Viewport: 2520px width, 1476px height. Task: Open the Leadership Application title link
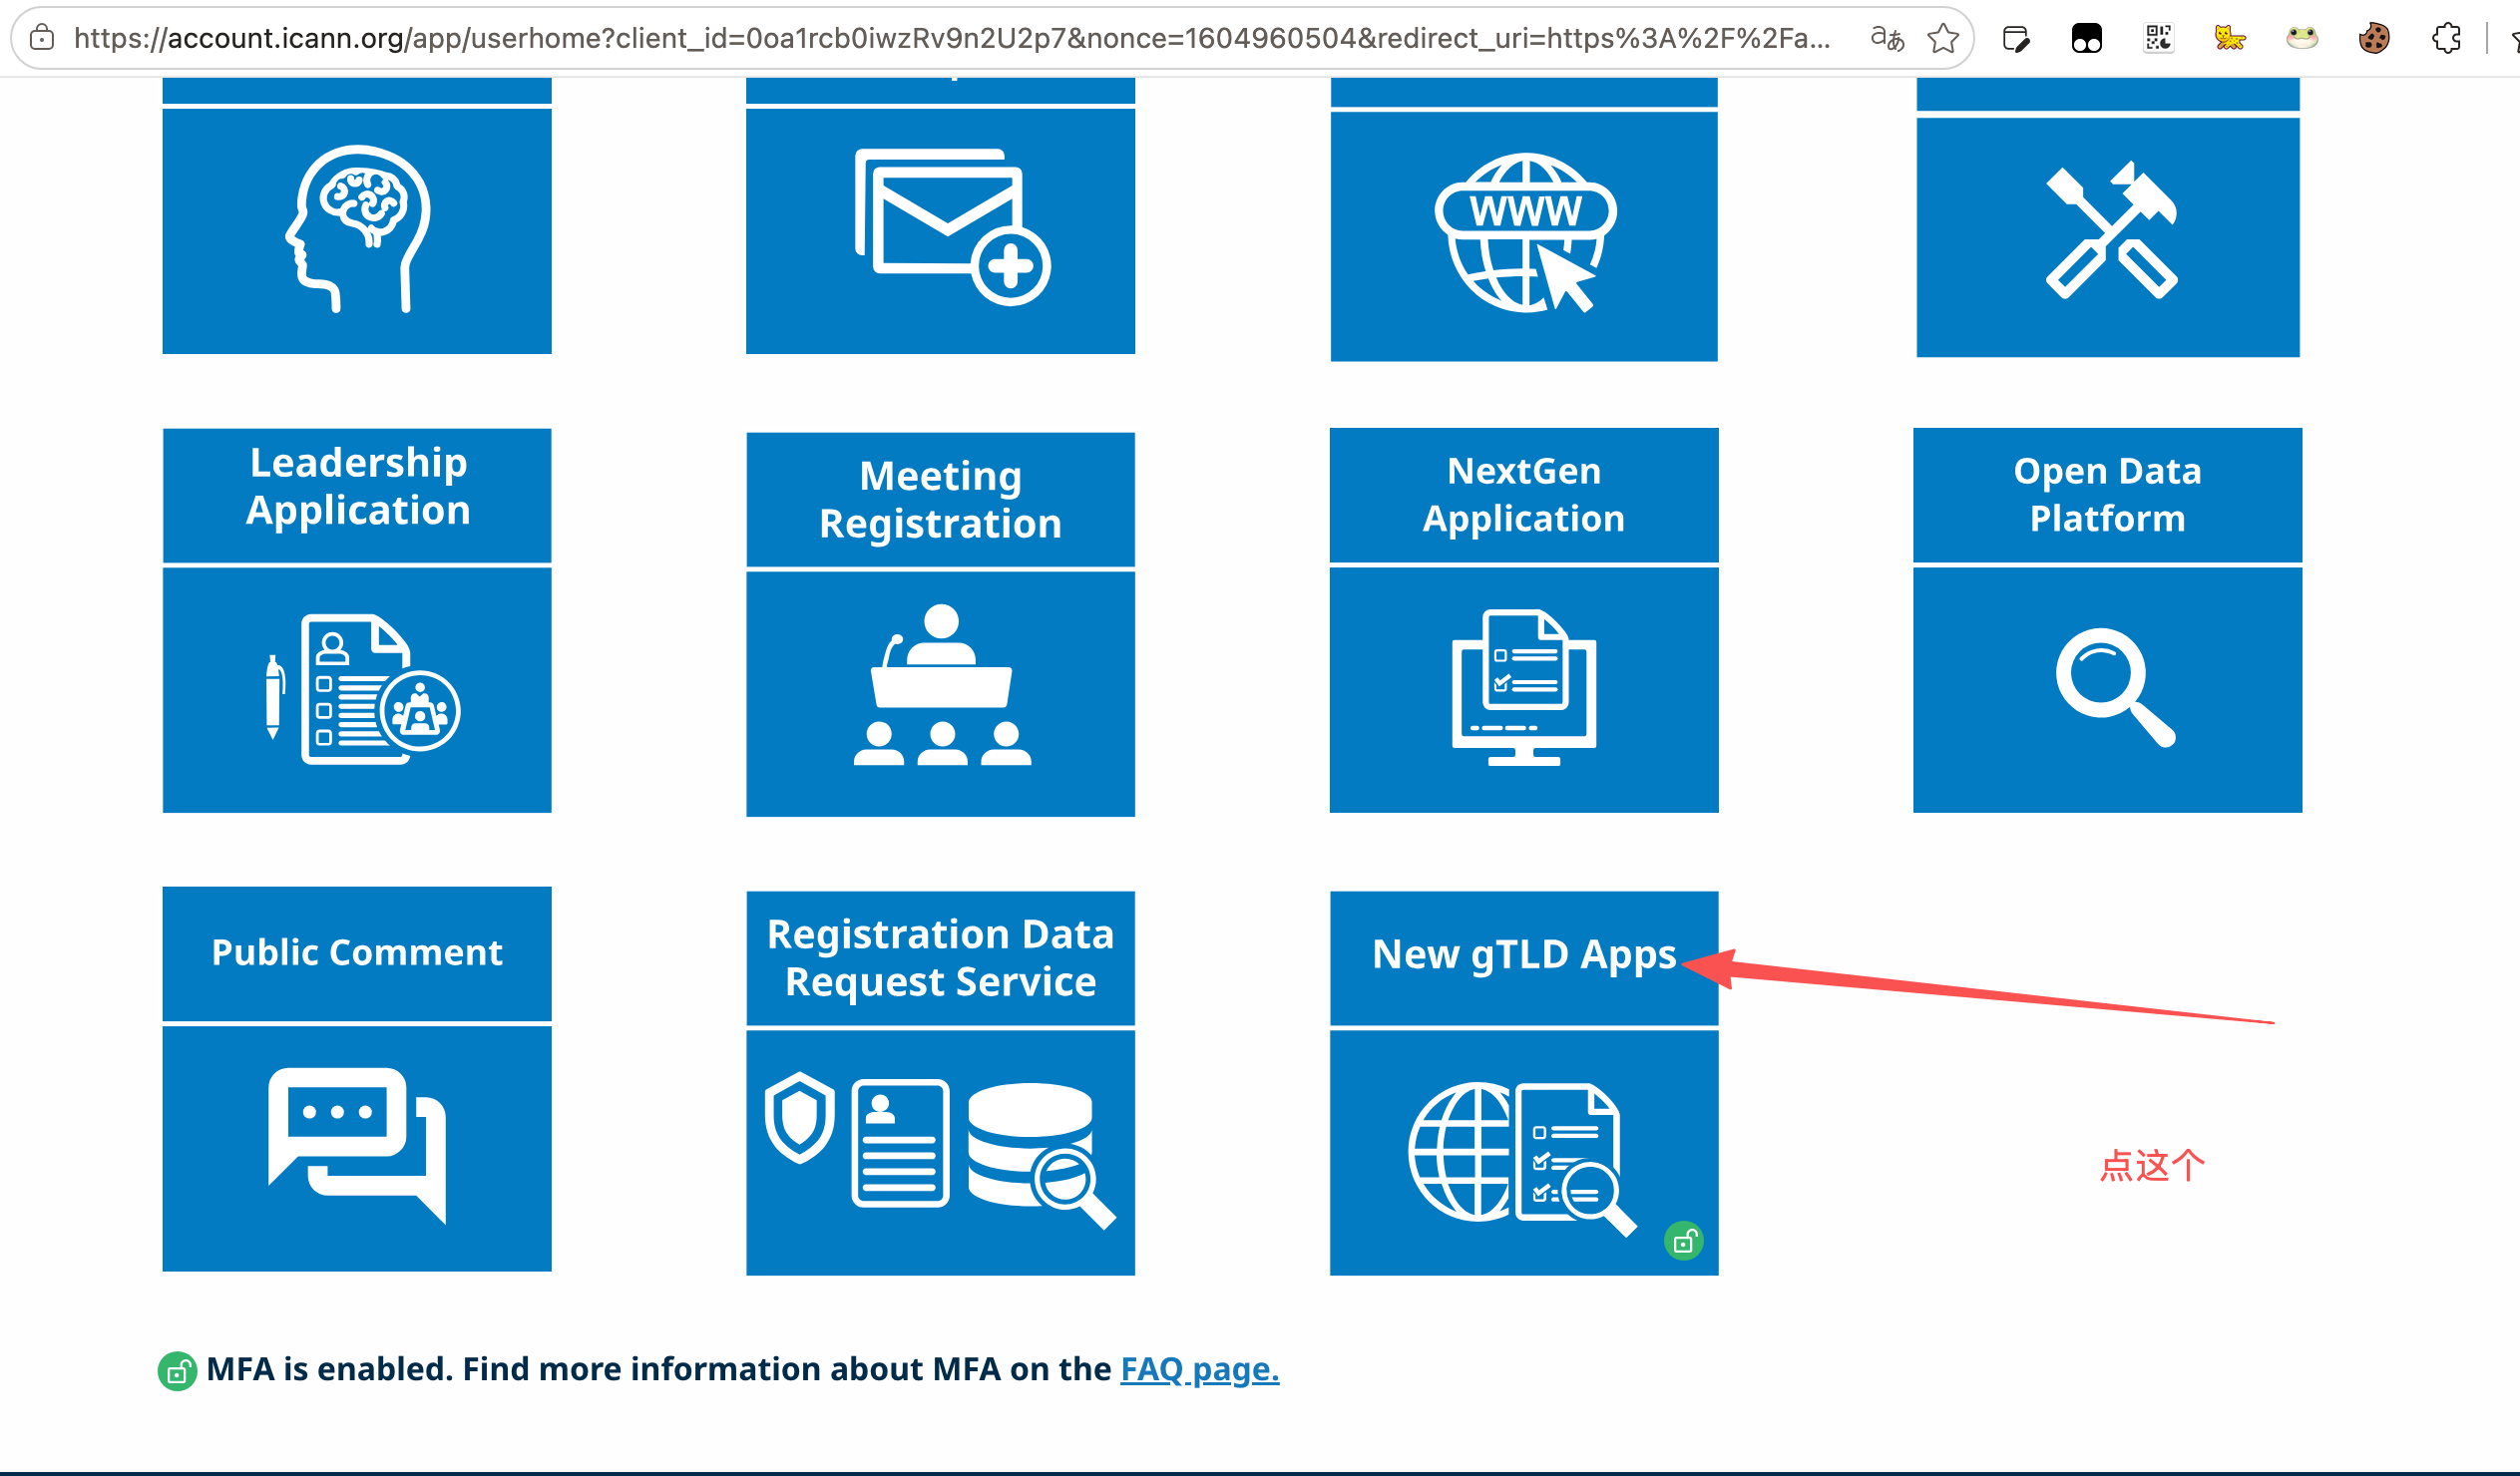357,487
